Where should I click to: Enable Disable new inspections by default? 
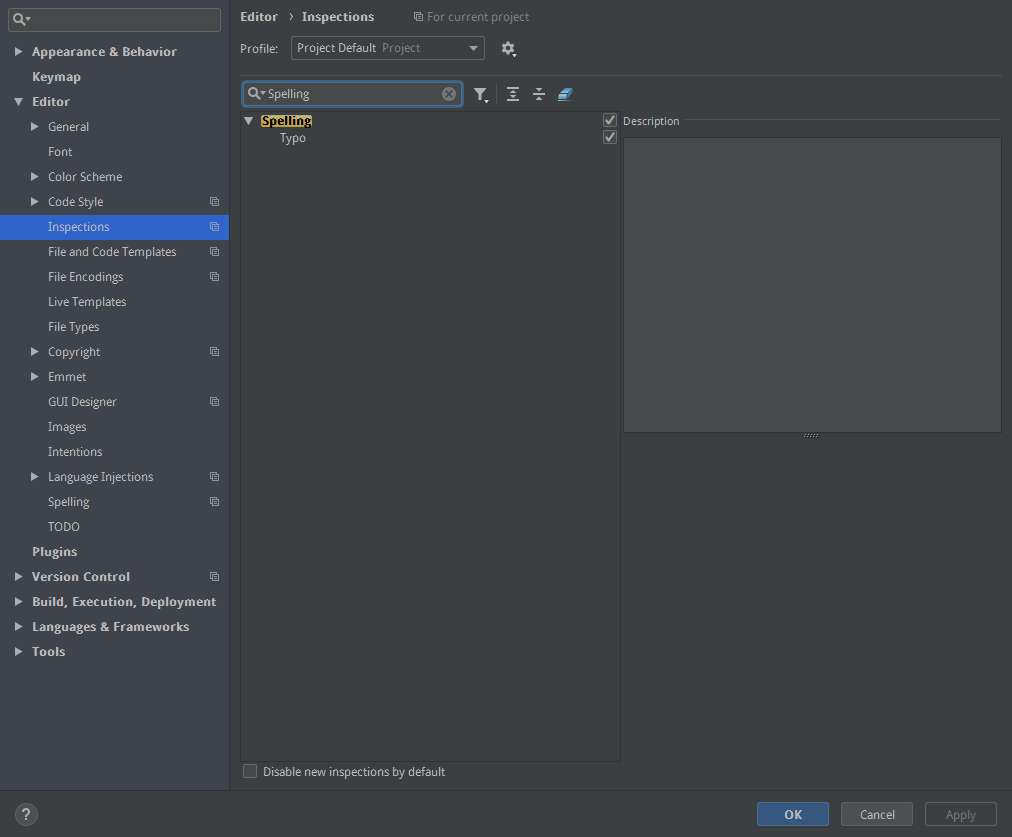251,771
